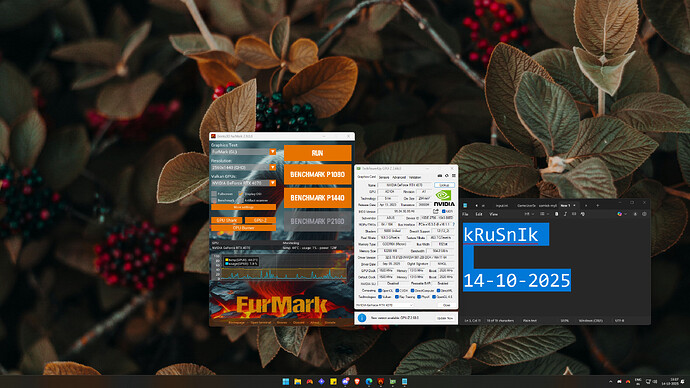
Task: Open File Explorer from the taskbar
Action: coord(297,381)
